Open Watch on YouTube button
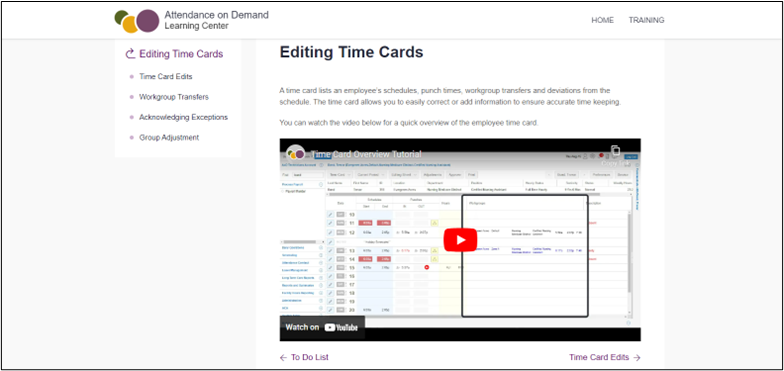Viewport: 784px width, 371px height. [322, 328]
